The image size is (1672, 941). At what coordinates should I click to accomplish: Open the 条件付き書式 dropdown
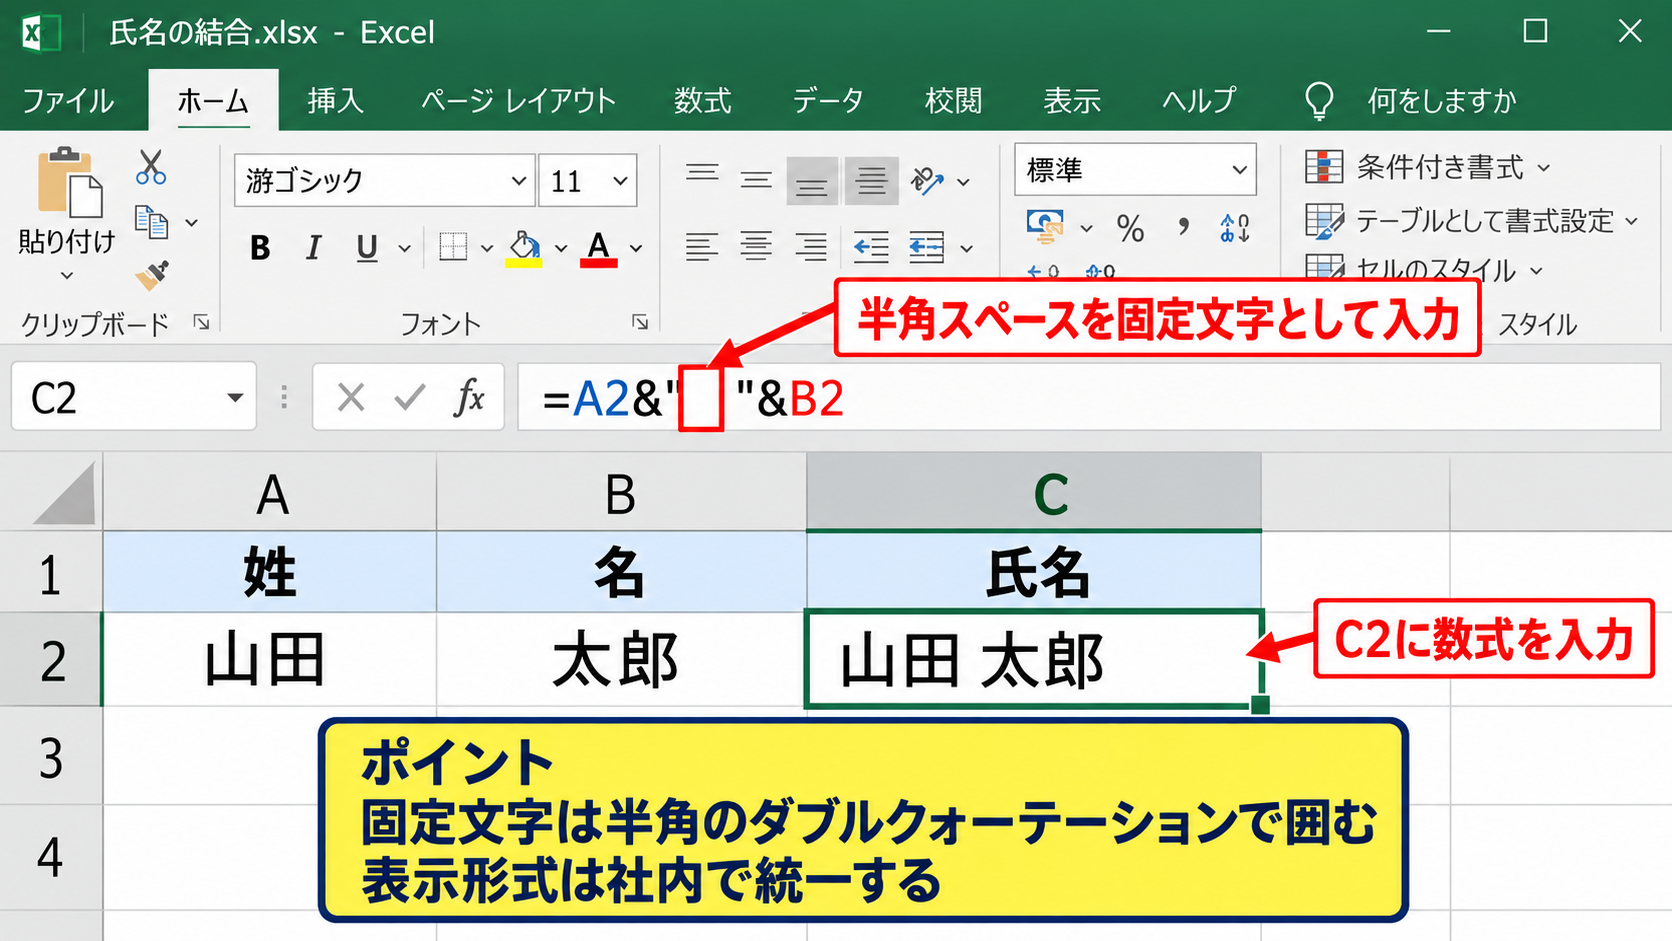1428,167
